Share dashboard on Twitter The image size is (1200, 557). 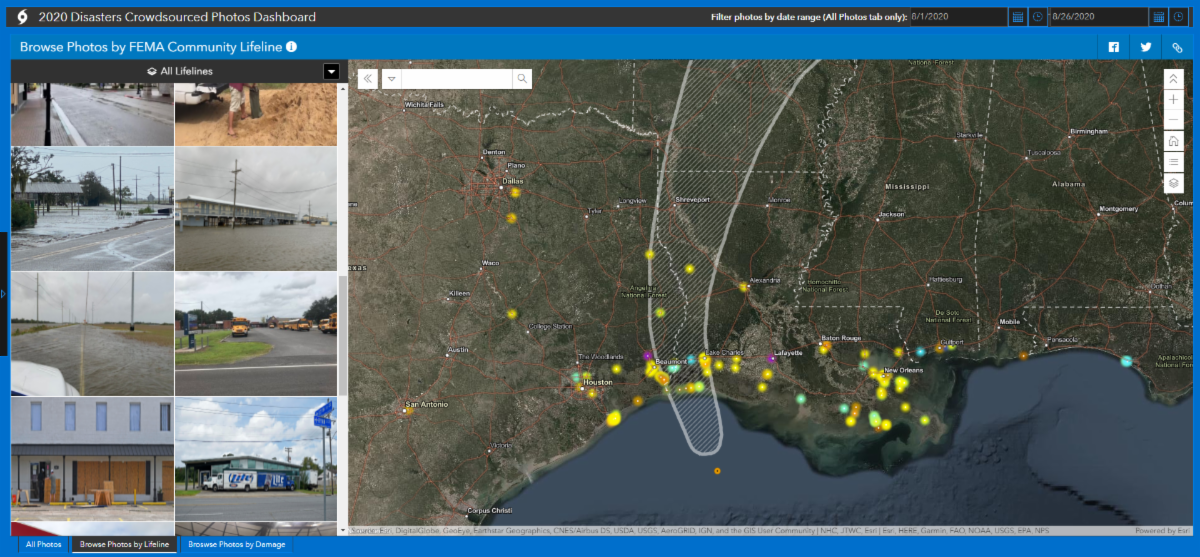(x=1146, y=47)
